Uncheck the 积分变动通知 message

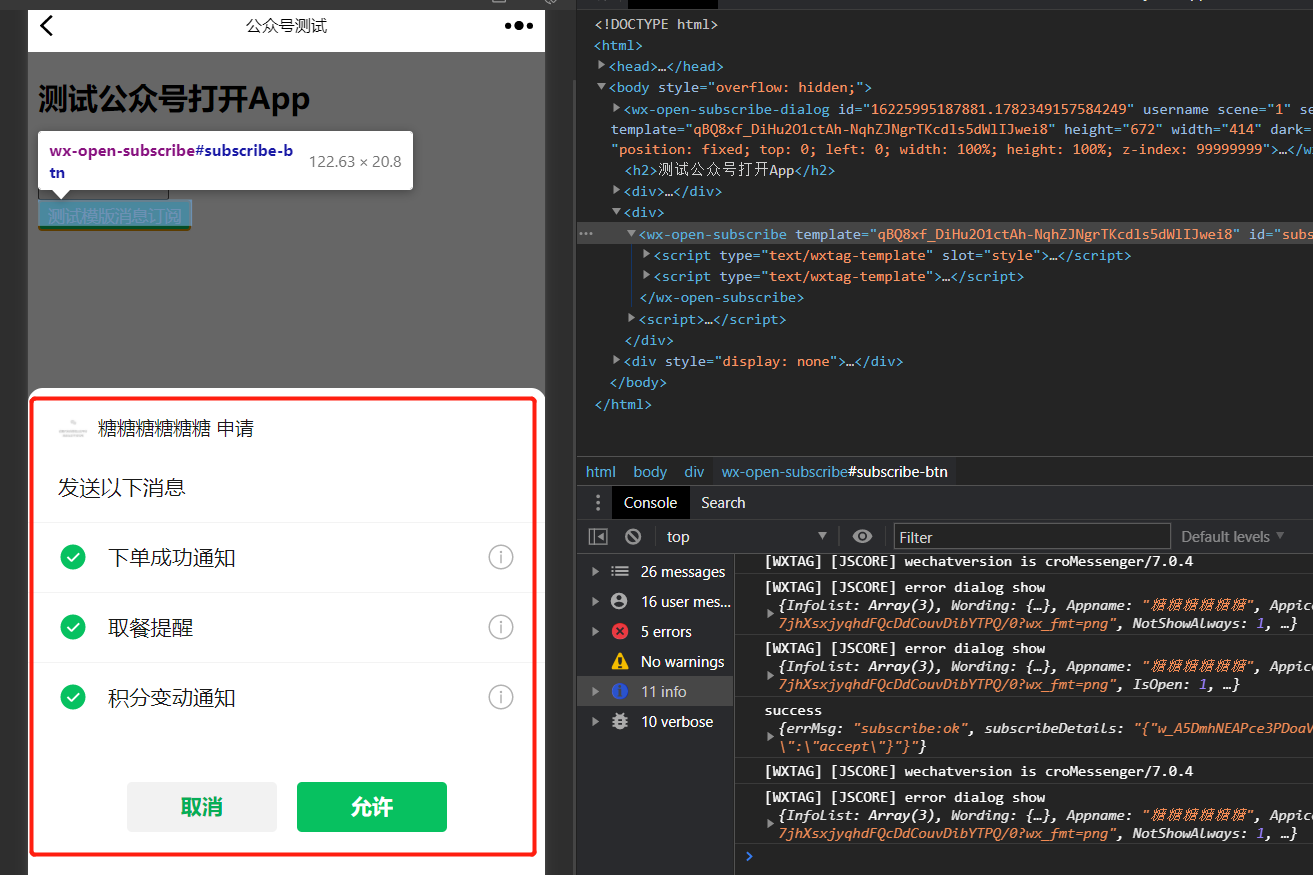click(73, 697)
